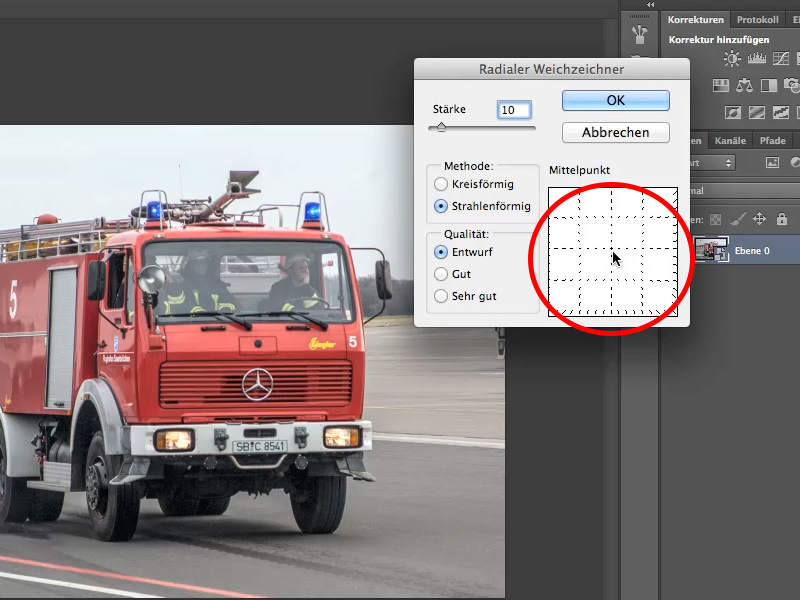Switch to Pfade tab
The image size is (800, 600).
click(772, 140)
